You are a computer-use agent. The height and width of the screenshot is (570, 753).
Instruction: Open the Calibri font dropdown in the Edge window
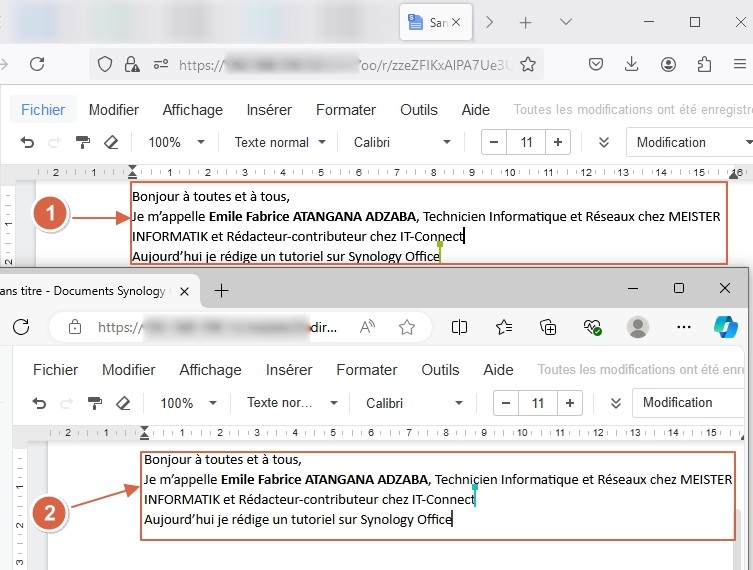(415, 403)
